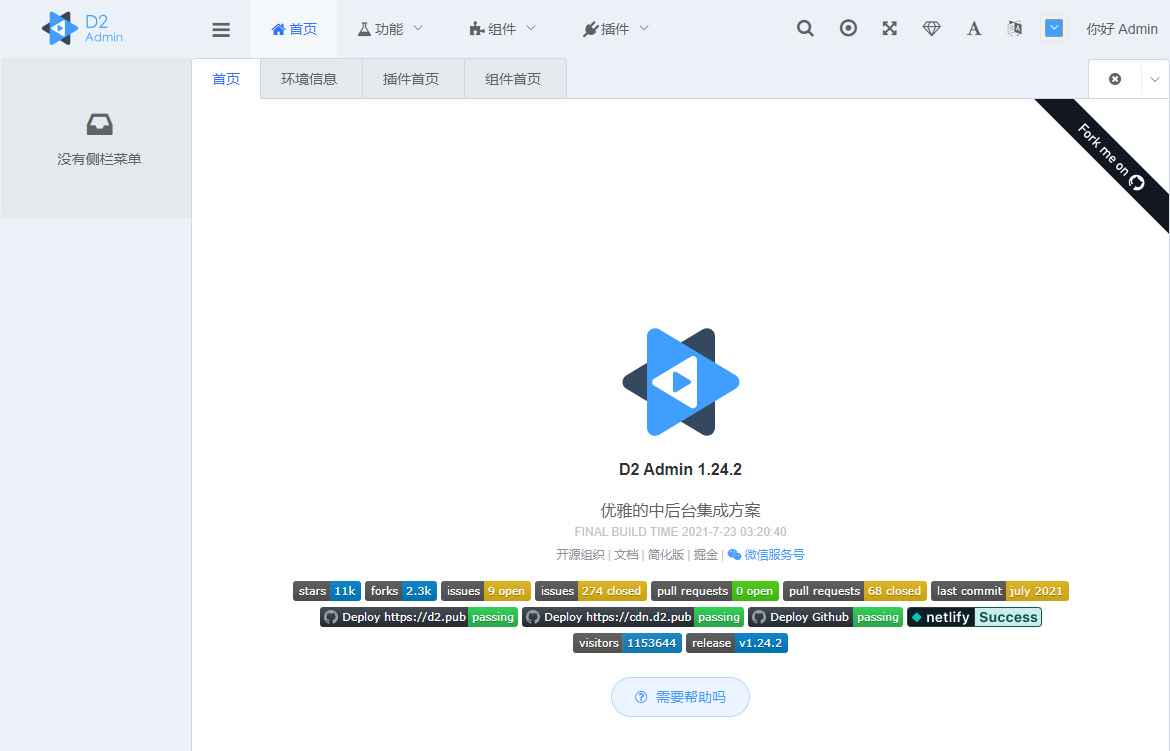Click the 'D2 Admin 1.24.2' title text

click(x=681, y=470)
